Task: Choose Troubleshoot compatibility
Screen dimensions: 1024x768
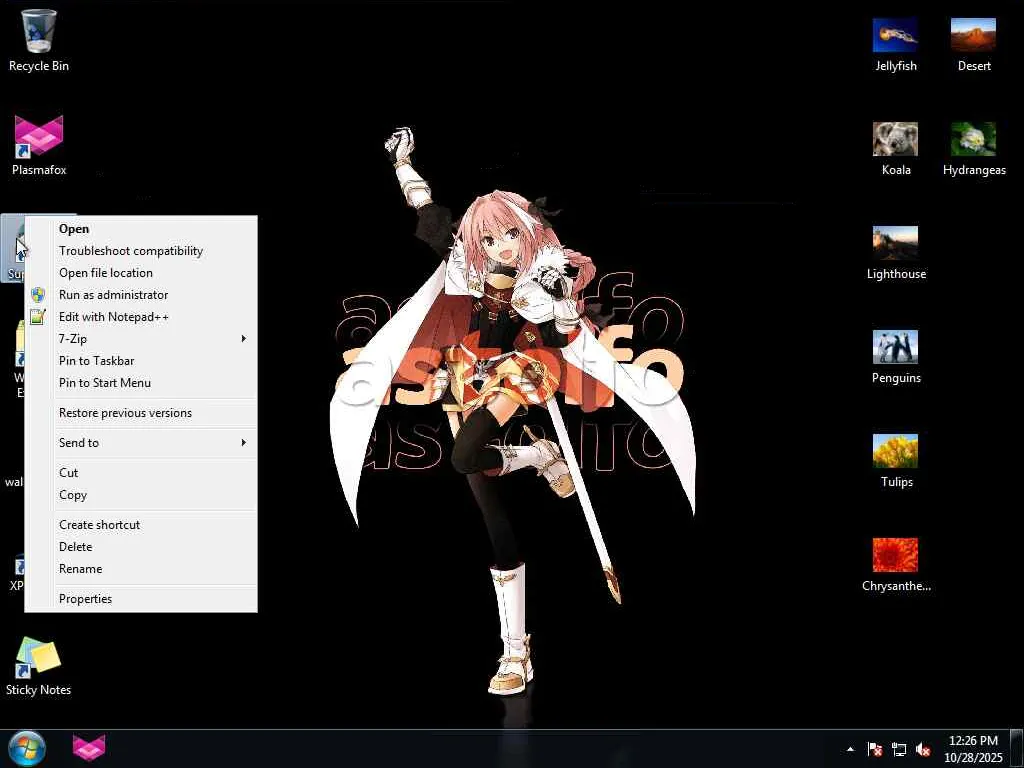Action: (141, 251)
